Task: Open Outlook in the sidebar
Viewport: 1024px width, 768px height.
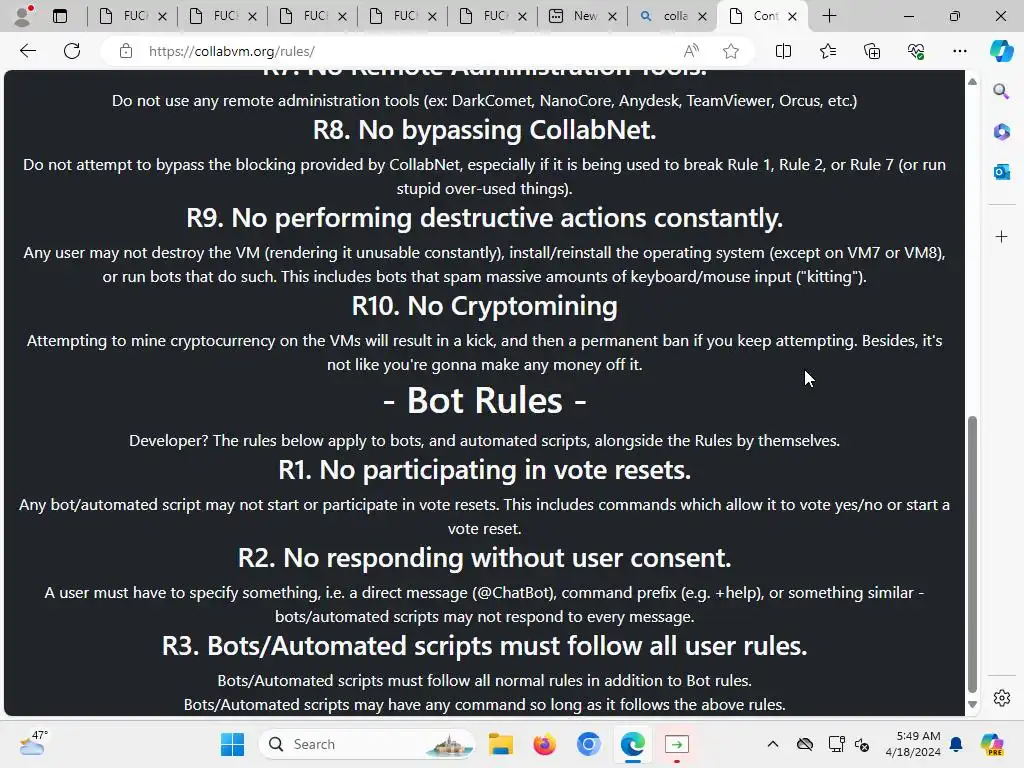Action: point(1001,172)
